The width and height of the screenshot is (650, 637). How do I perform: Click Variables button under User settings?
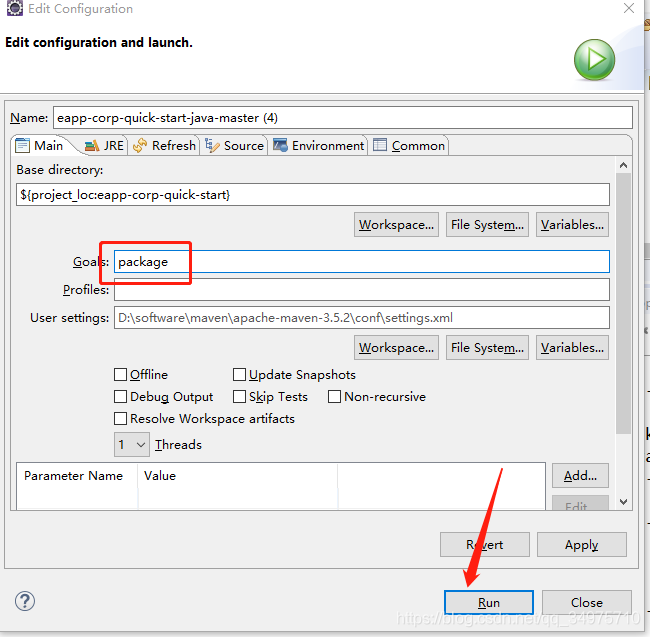(x=572, y=347)
